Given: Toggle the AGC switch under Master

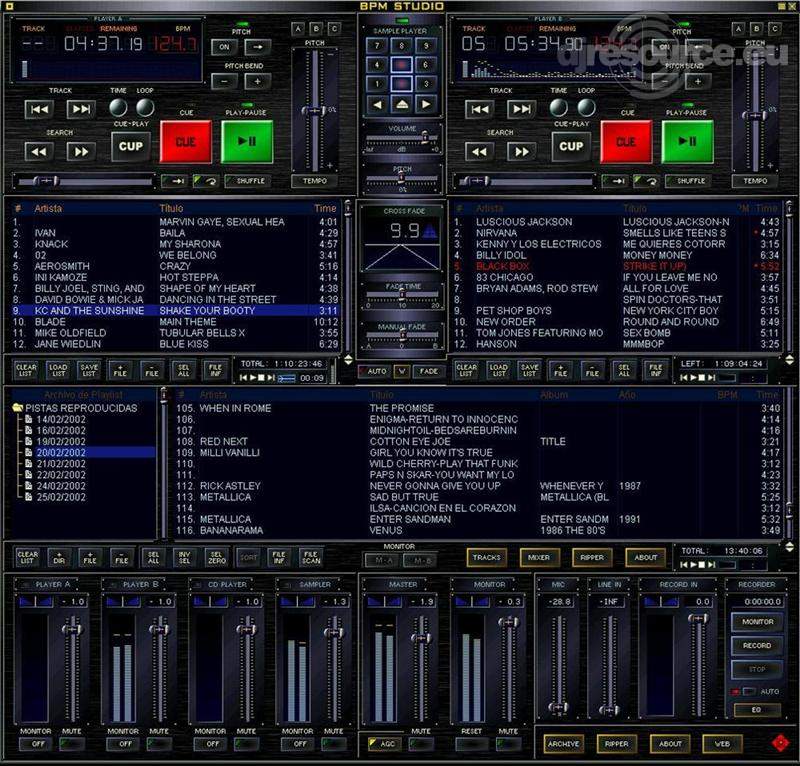Looking at the screenshot, I should coord(383,744).
